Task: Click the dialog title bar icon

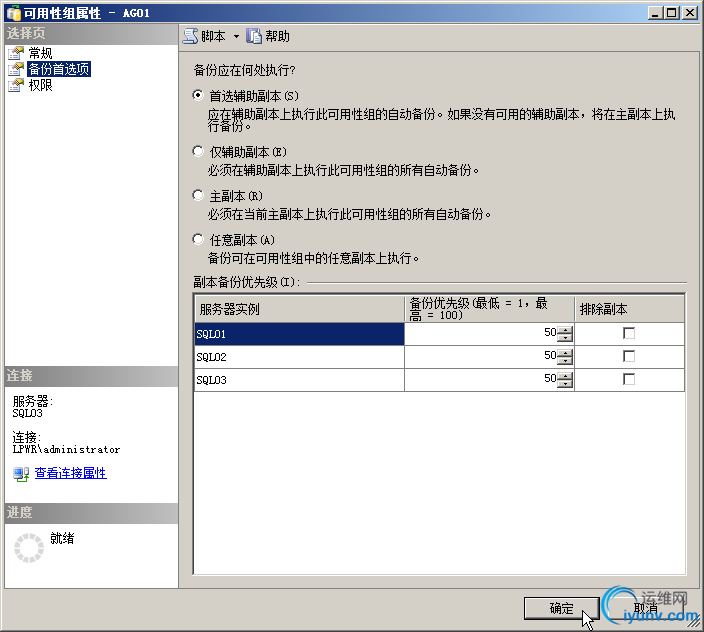Action: 14,13
